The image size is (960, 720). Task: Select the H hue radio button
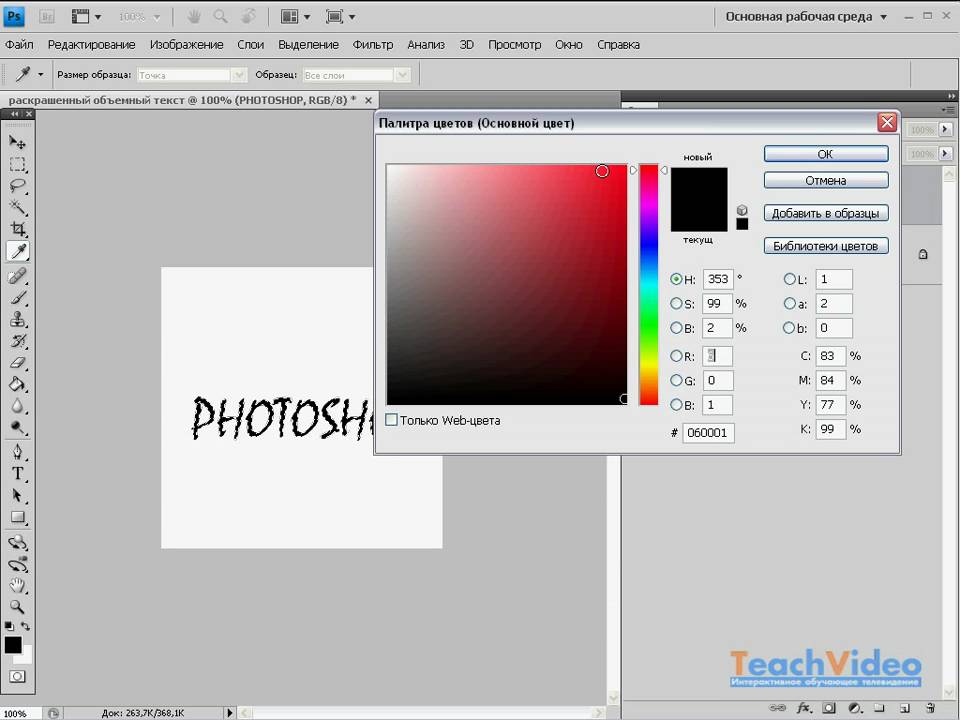click(x=676, y=279)
